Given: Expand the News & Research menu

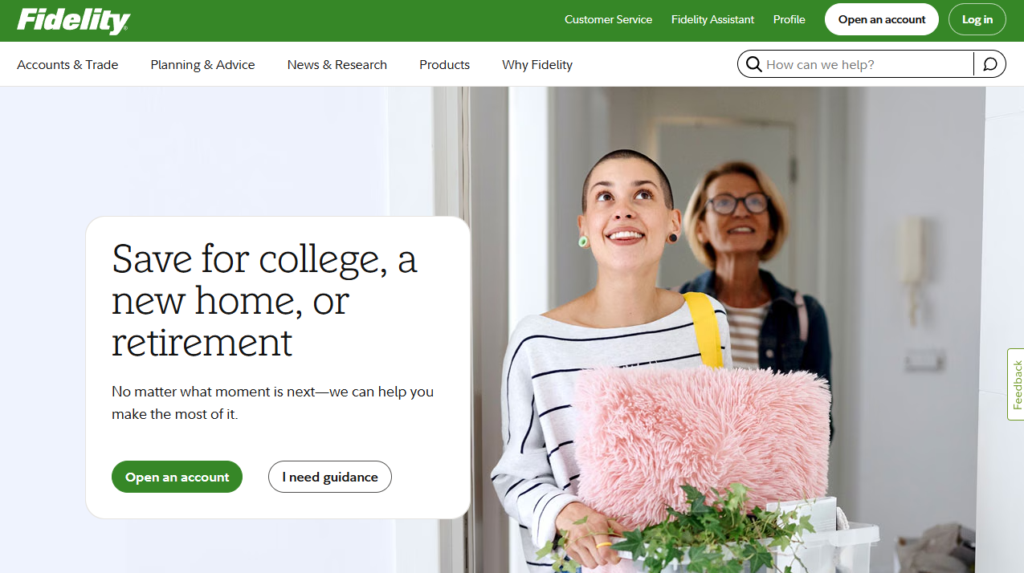Looking at the screenshot, I should 337,65.
